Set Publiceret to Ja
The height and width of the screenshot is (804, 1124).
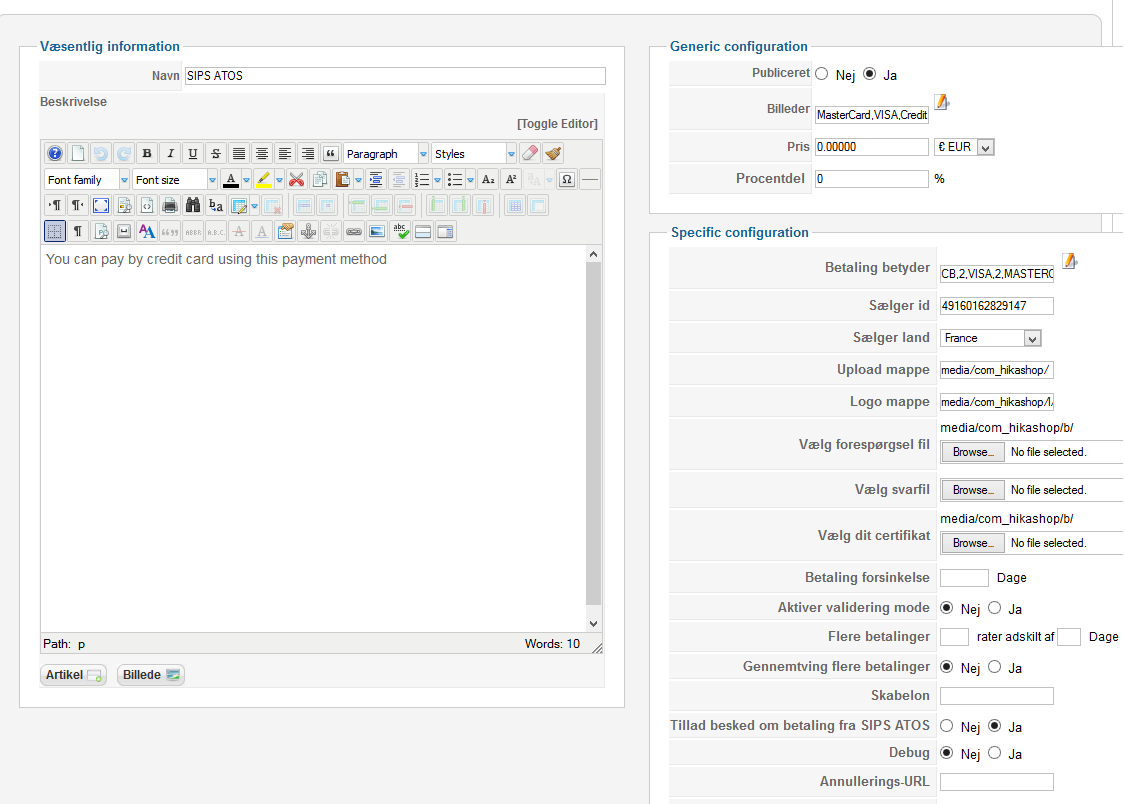tap(870, 74)
